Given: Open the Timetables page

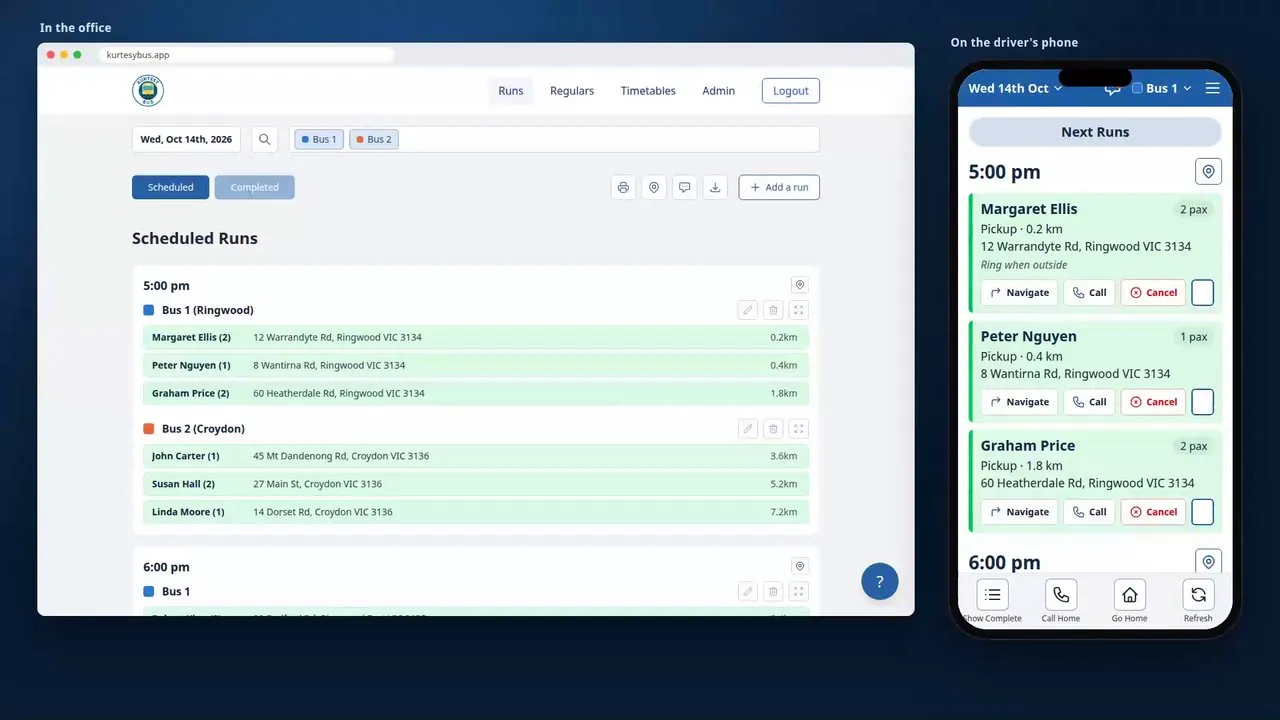Looking at the screenshot, I should (x=648, y=91).
